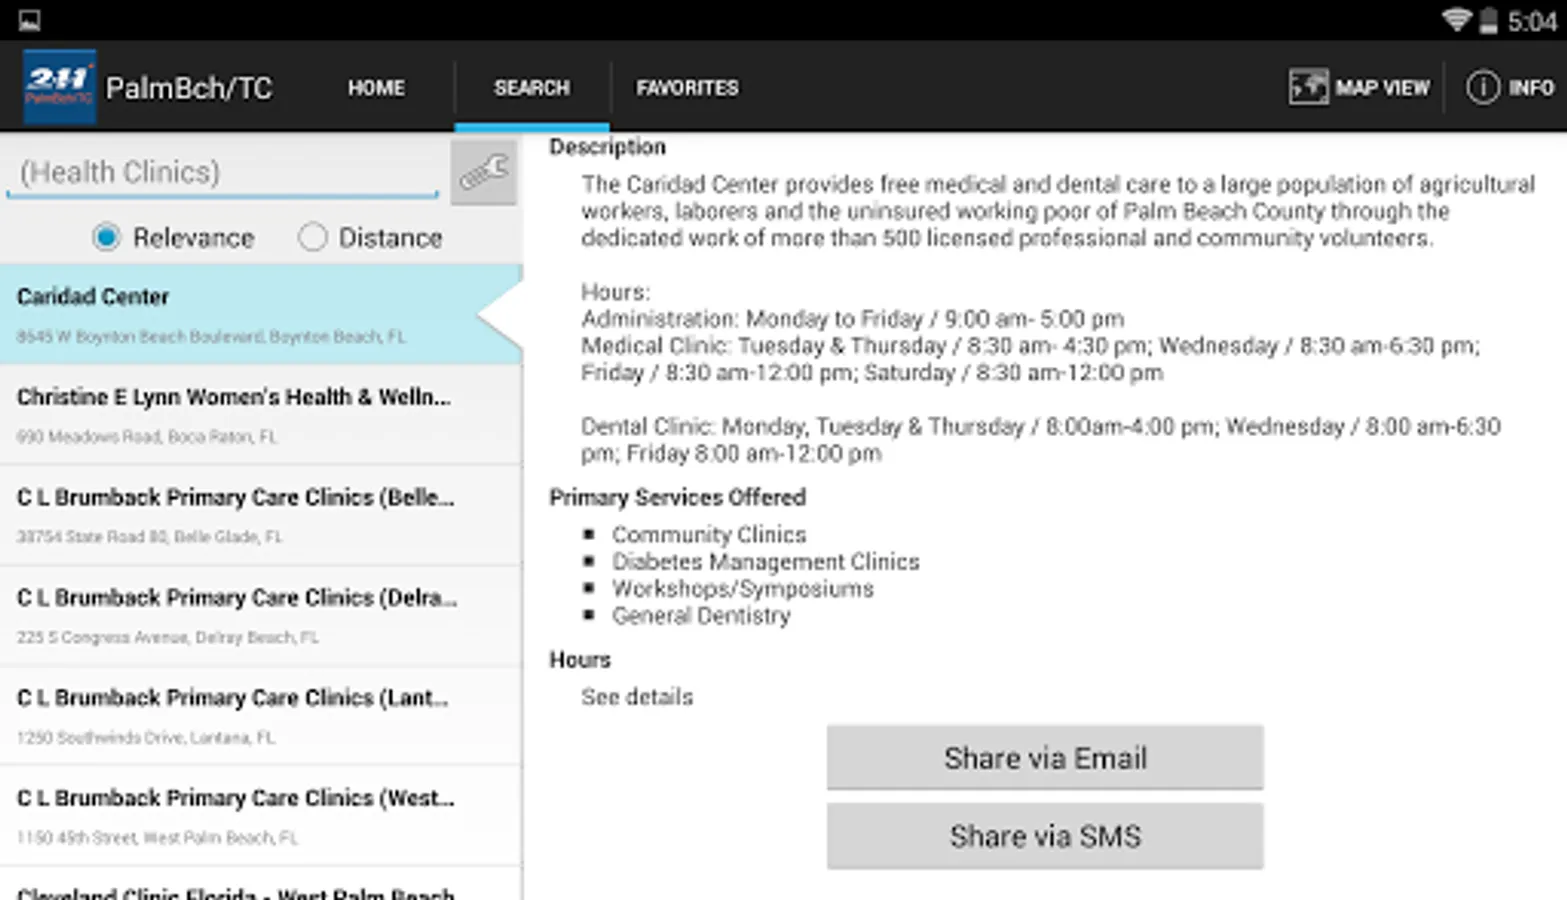Tap the Wi-Fi status icon
Viewport: 1567px width, 900px height.
(1457, 20)
